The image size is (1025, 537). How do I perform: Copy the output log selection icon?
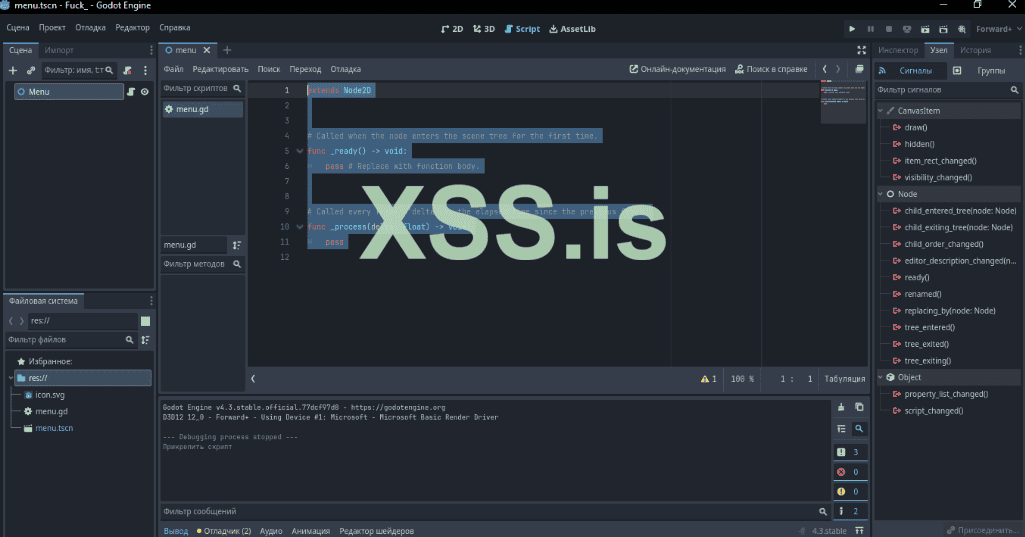(858, 407)
